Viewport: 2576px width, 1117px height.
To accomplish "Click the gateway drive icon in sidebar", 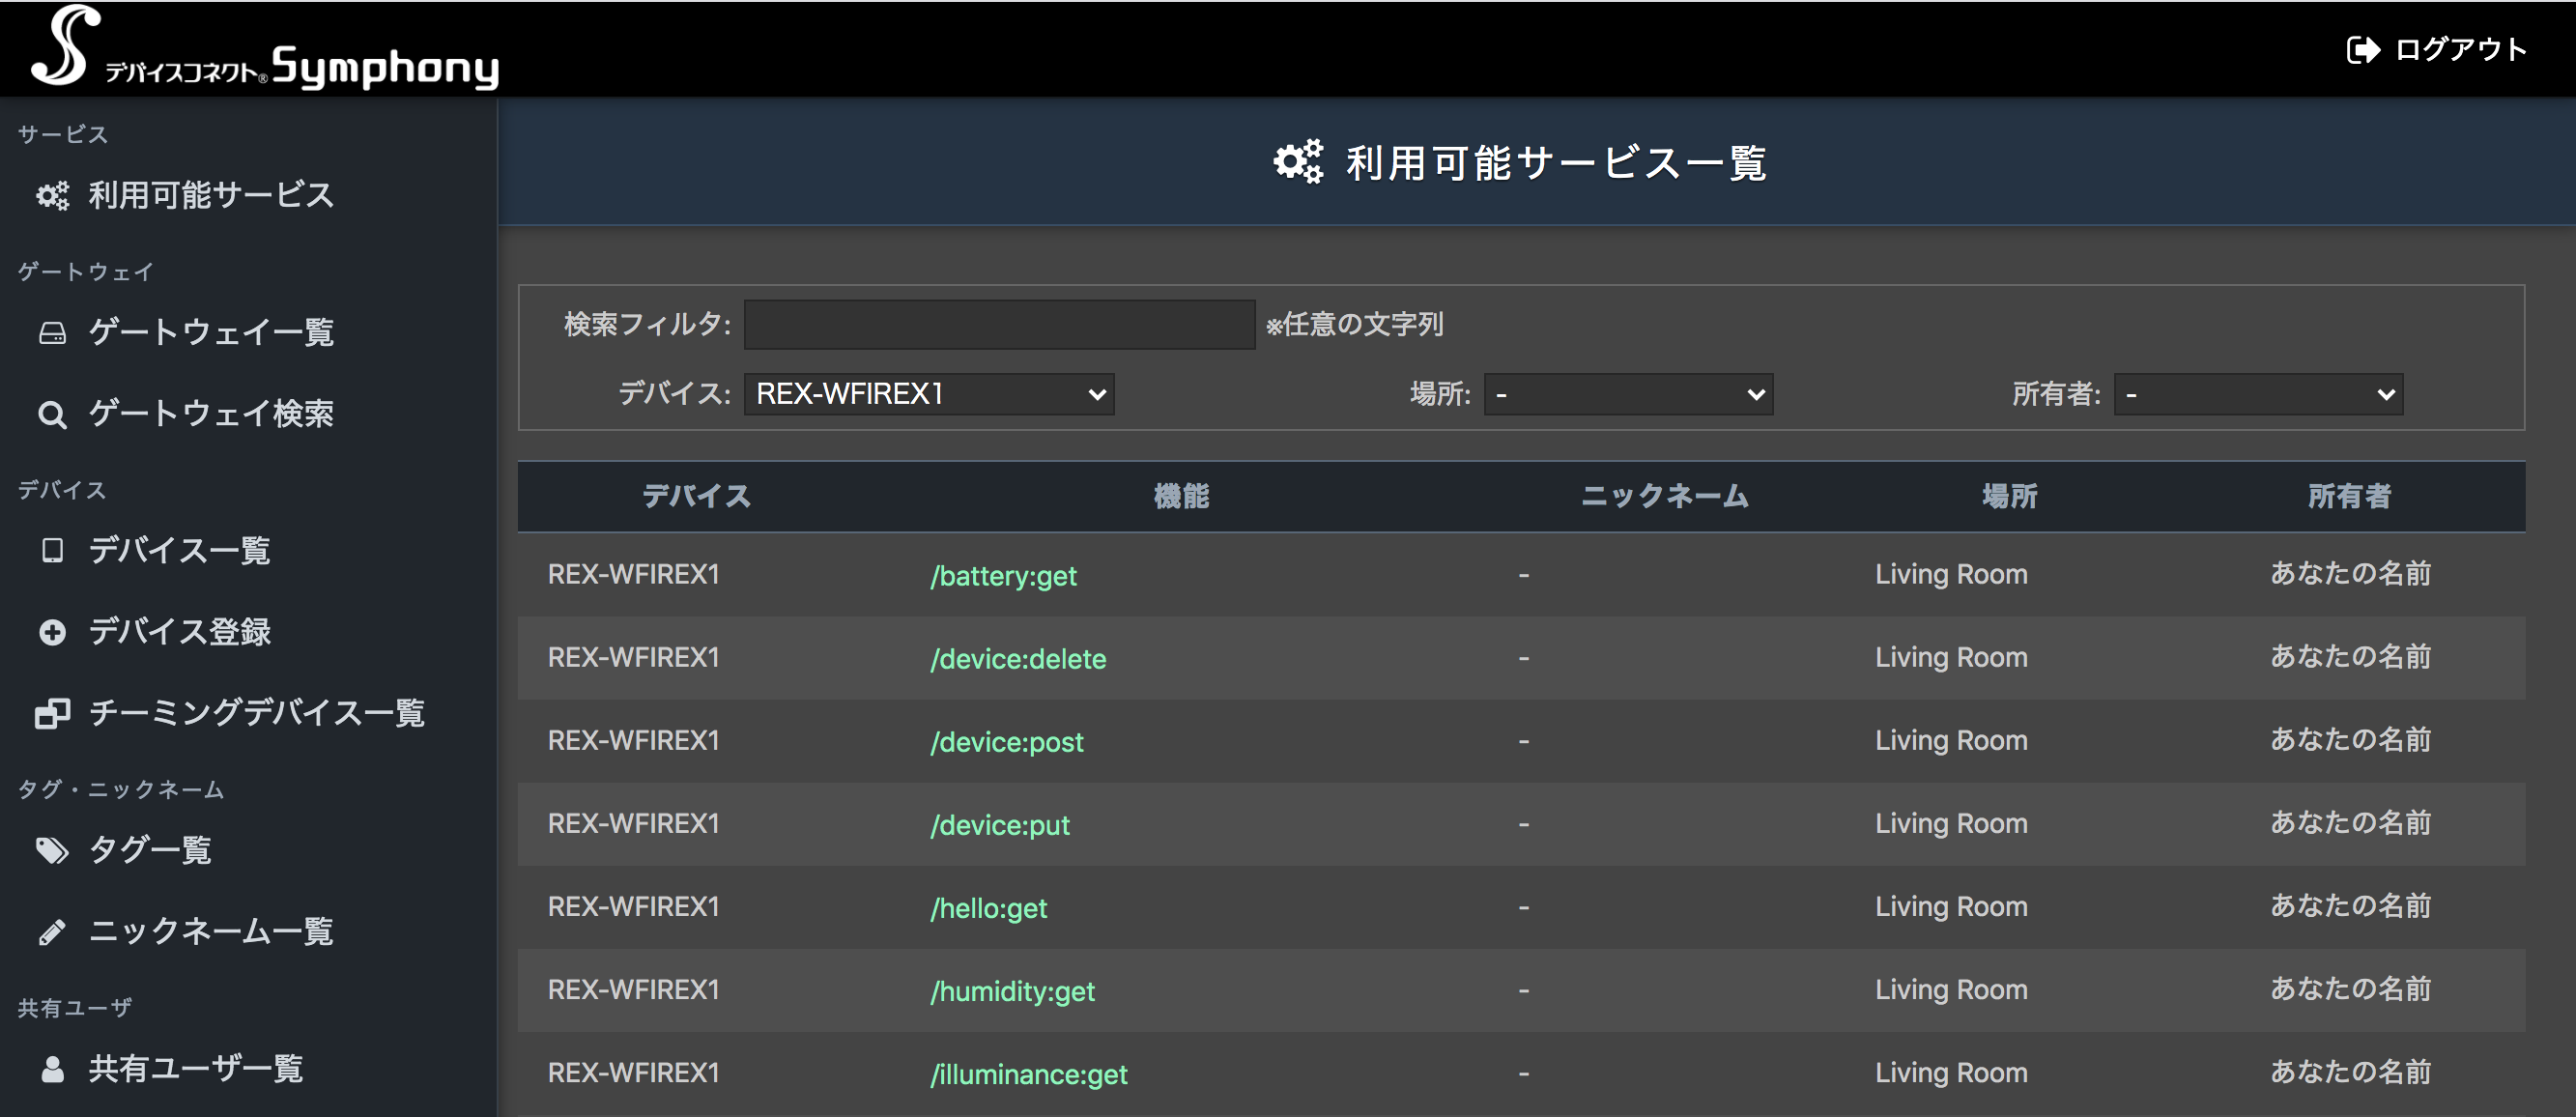I will [52, 333].
